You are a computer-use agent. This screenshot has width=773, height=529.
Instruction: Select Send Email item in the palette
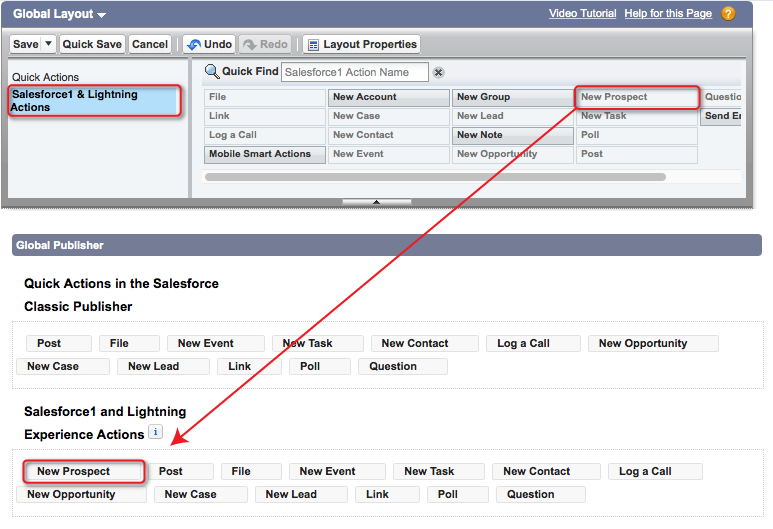click(x=721, y=116)
